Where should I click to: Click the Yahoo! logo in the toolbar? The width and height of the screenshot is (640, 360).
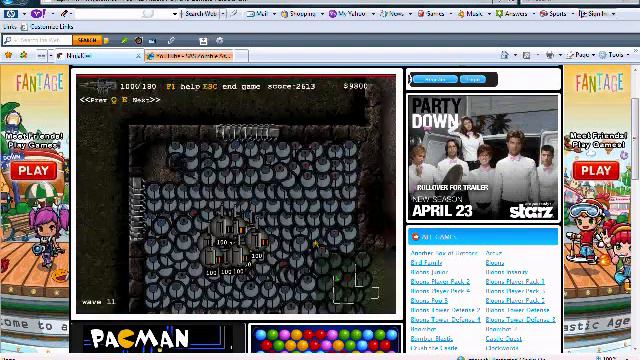(x=38, y=14)
